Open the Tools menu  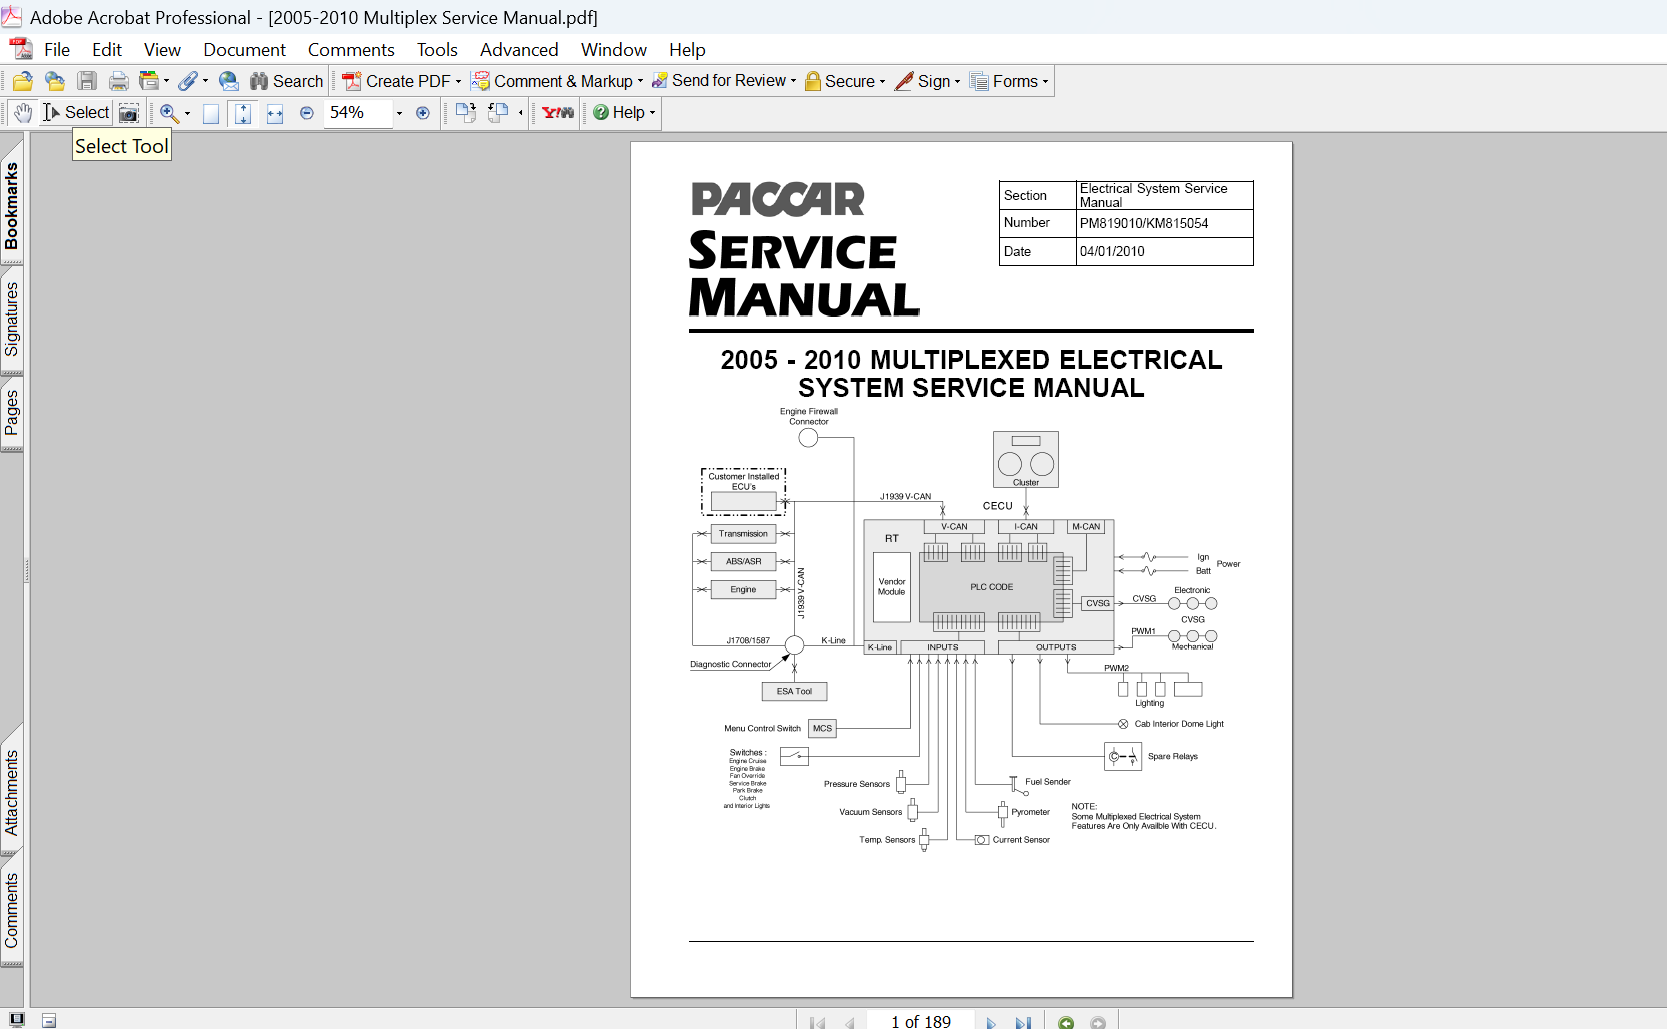pos(437,50)
